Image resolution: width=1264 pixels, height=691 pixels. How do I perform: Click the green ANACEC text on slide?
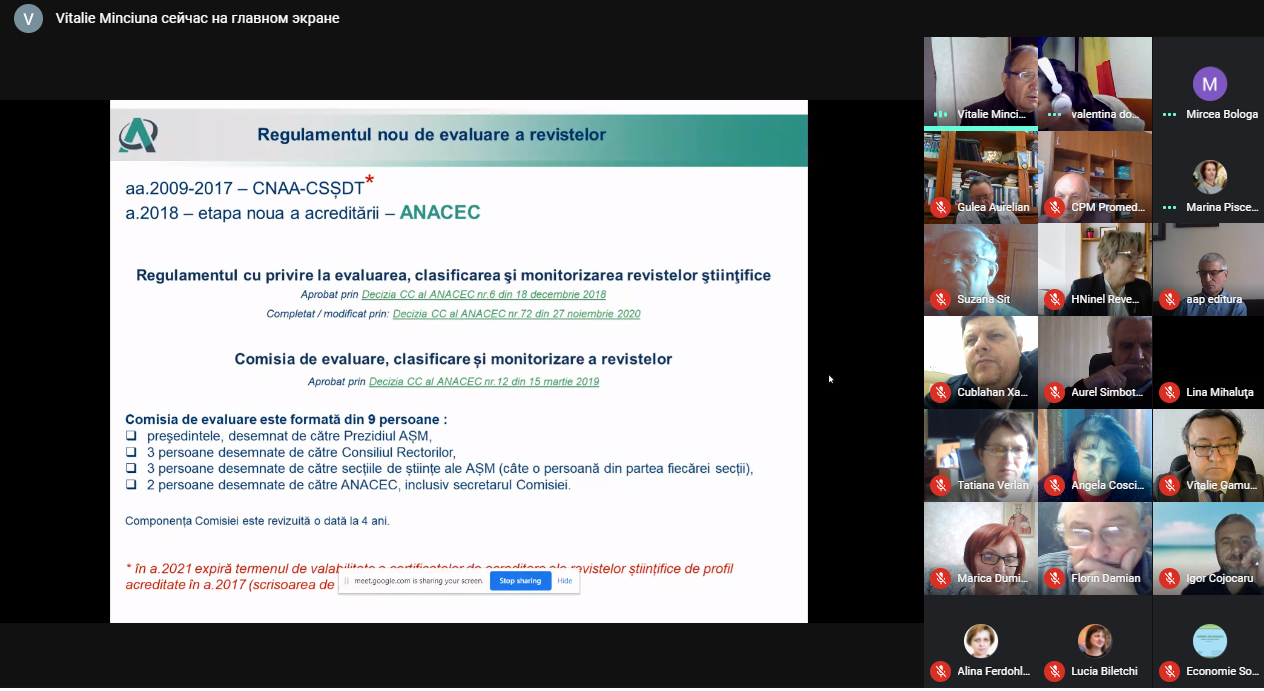pos(440,212)
